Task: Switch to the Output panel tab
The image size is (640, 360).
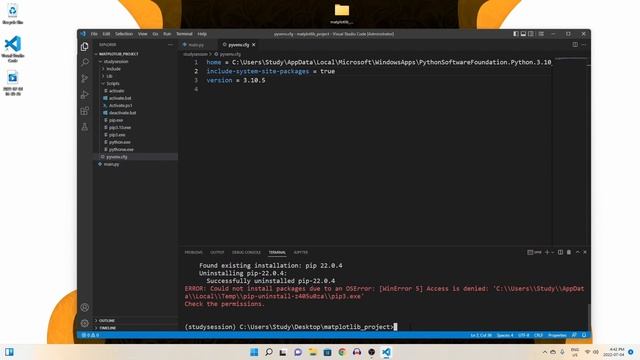Action: [217, 253]
